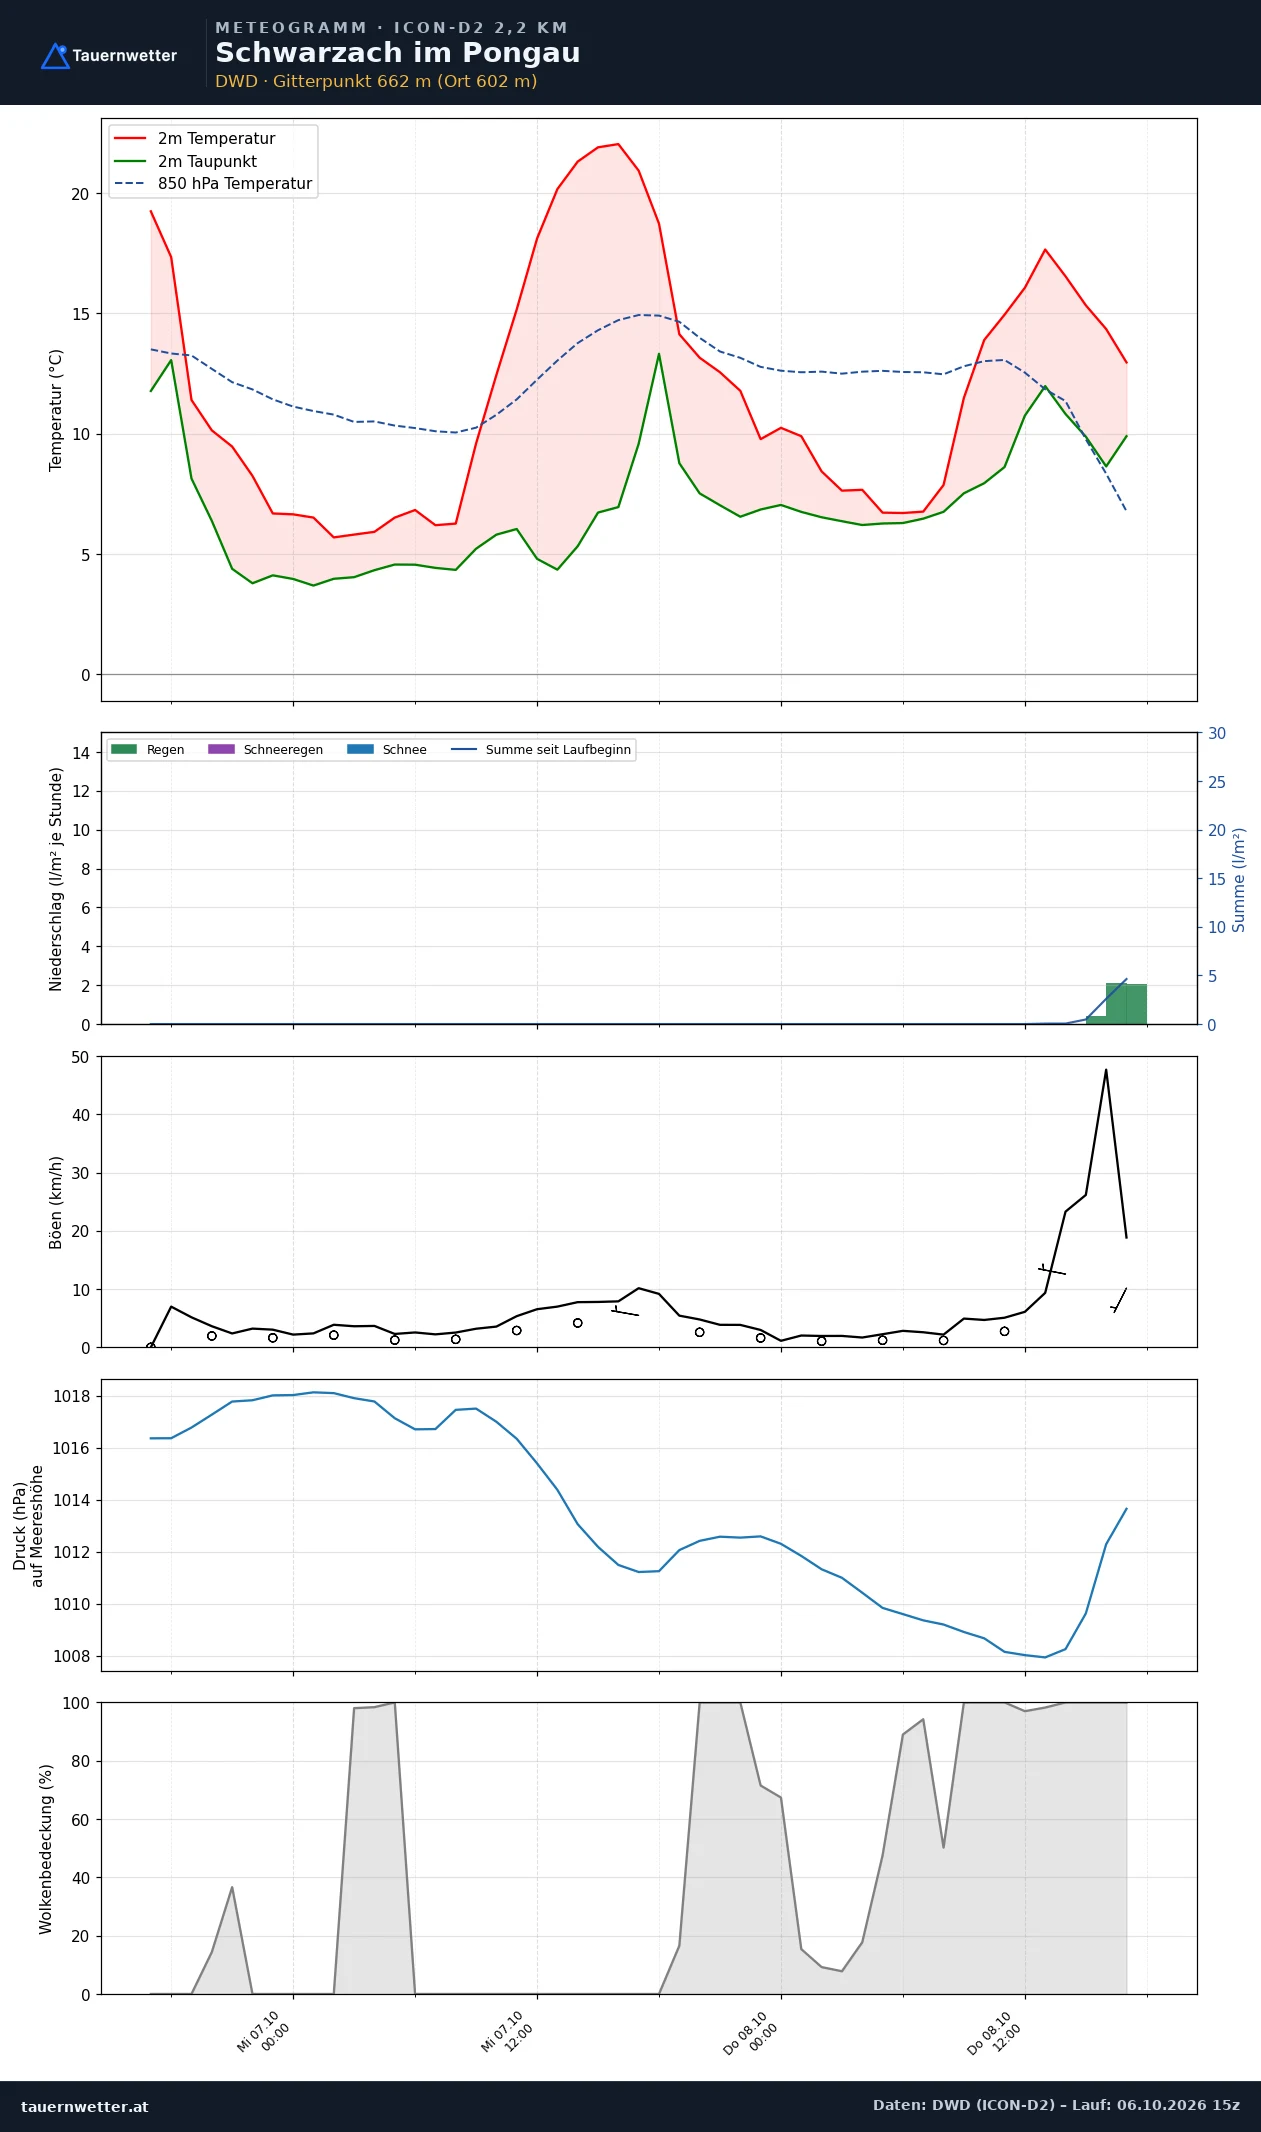Click the 'Böen (km/h)' axis label
This screenshot has height=2132, width=1261.
[56, 1203]
